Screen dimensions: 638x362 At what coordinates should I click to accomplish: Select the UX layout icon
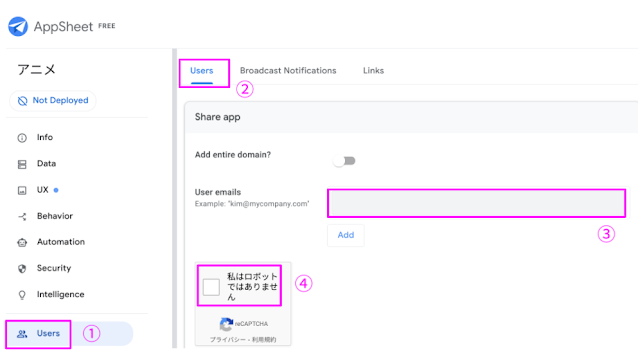click(x=22, y=190)
